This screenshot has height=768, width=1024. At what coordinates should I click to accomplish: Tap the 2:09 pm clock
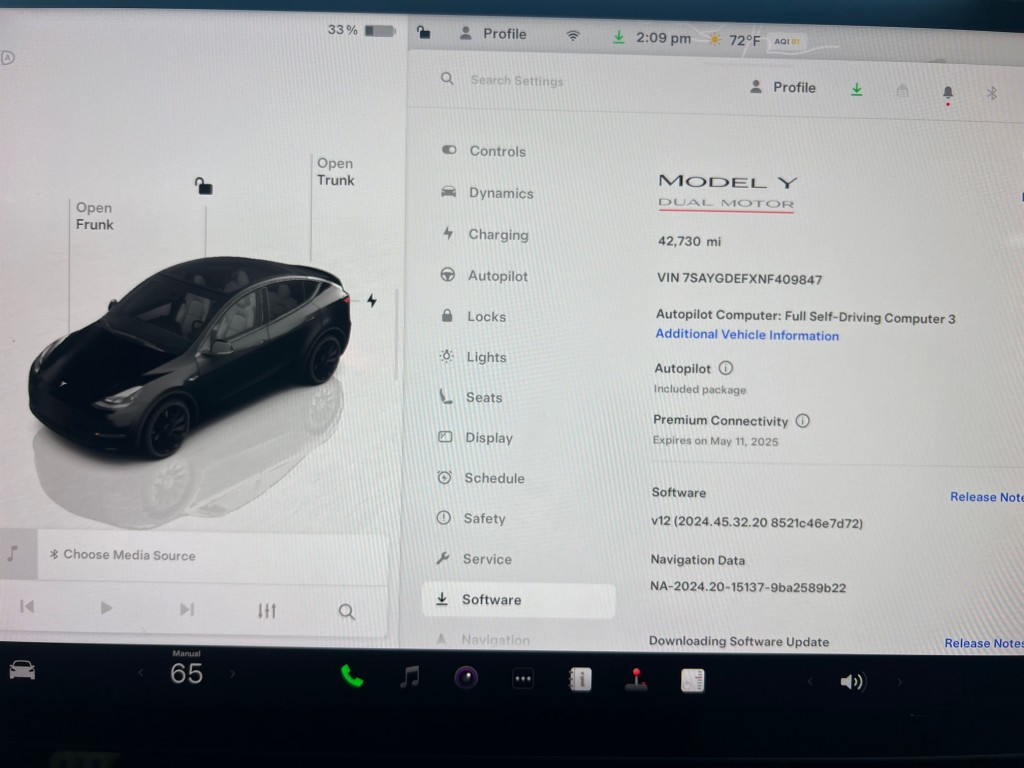point(664,38)
